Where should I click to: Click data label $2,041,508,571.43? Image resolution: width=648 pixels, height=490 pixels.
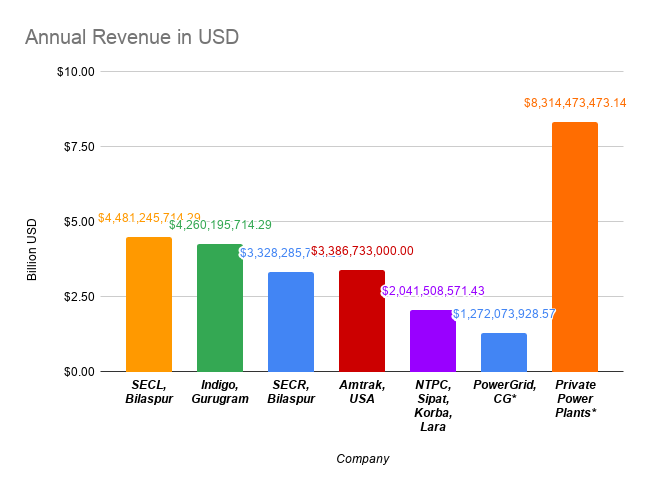[x=433, y=291]
